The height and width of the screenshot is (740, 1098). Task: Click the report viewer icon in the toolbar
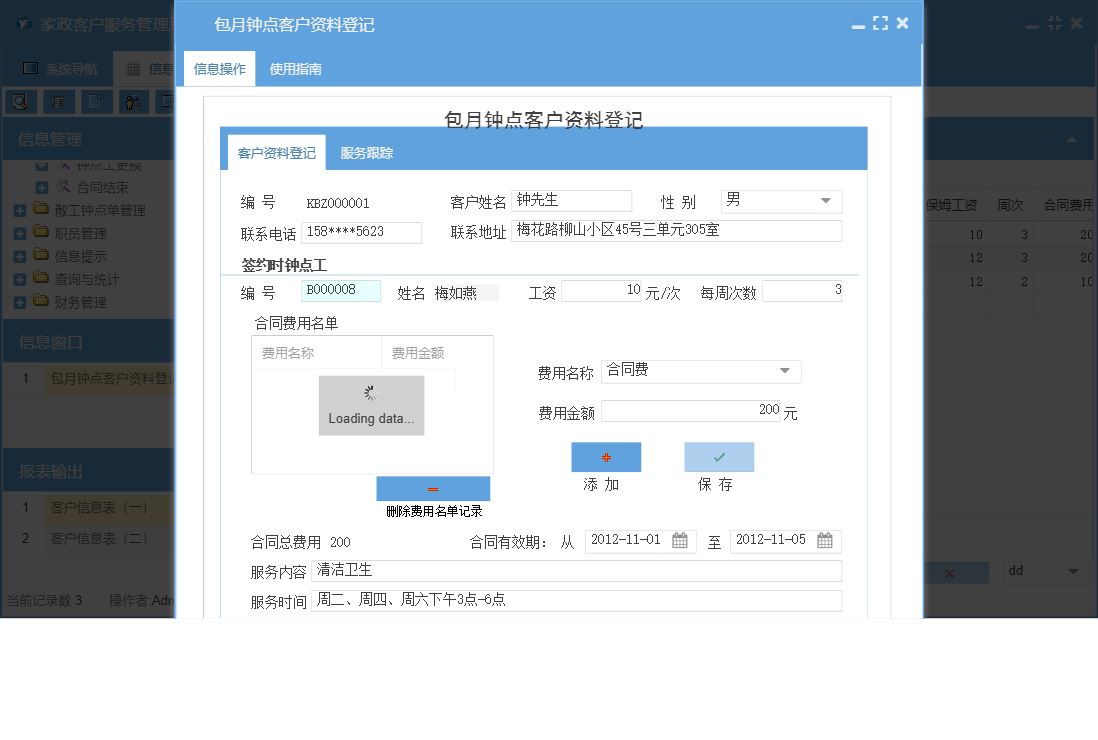[59, 101]
